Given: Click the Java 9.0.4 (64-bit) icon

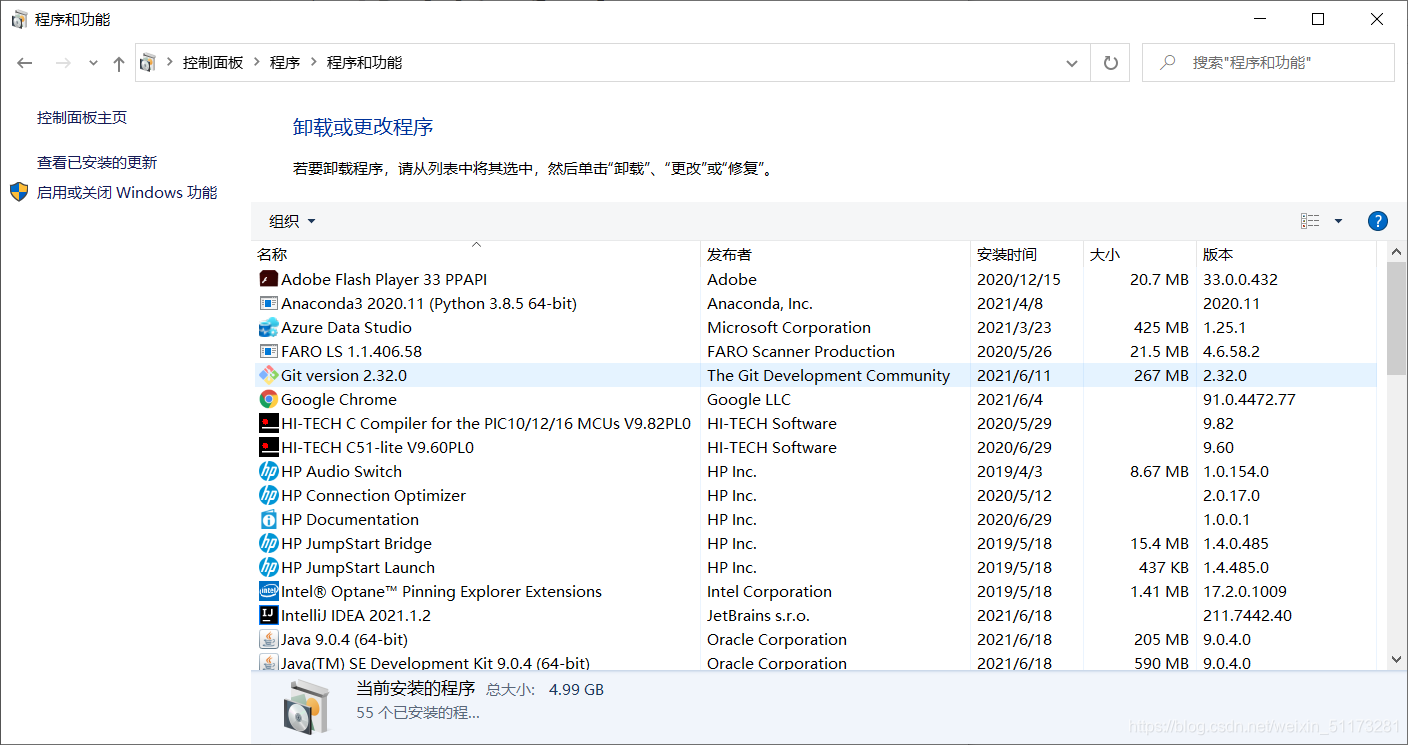Looking at the screenshot, I should [x=268, y=639].
